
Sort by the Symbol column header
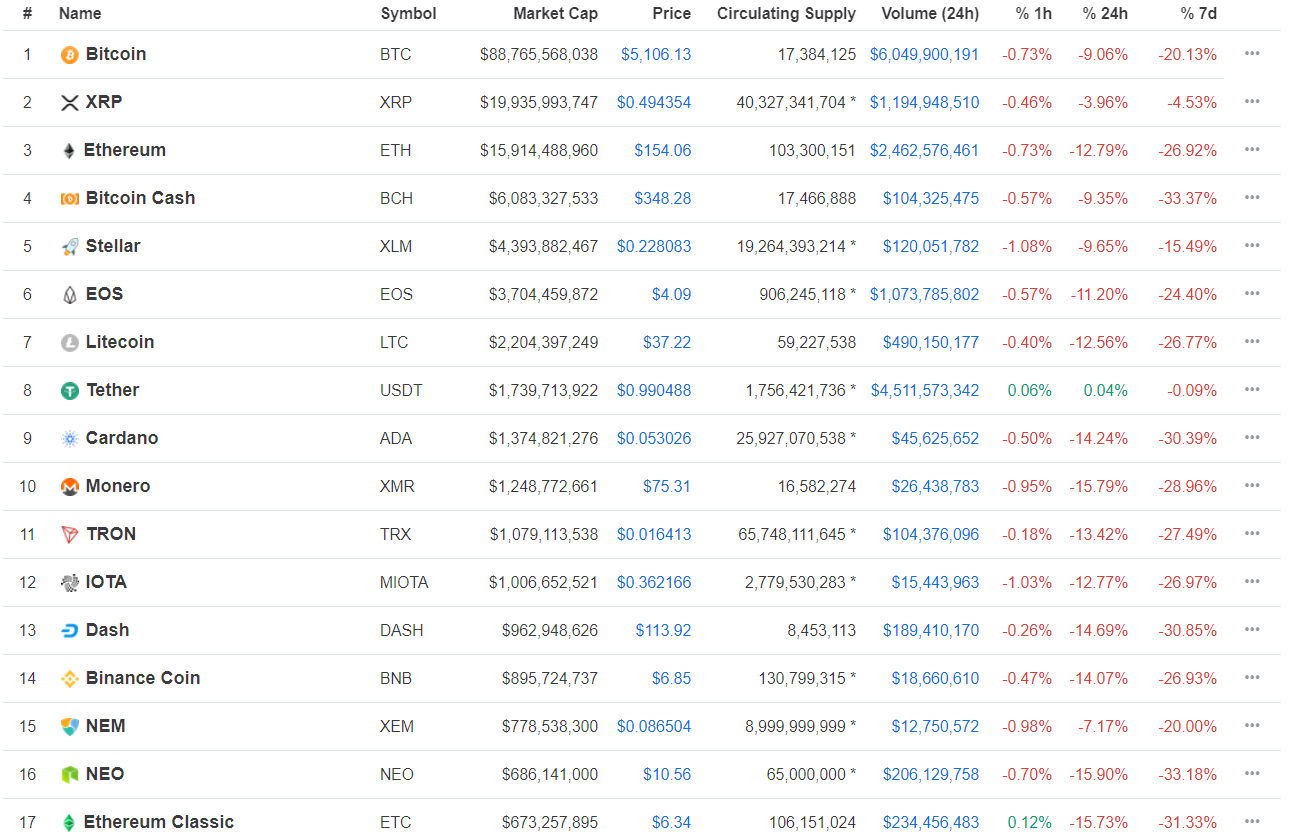(x=408, y=13)
